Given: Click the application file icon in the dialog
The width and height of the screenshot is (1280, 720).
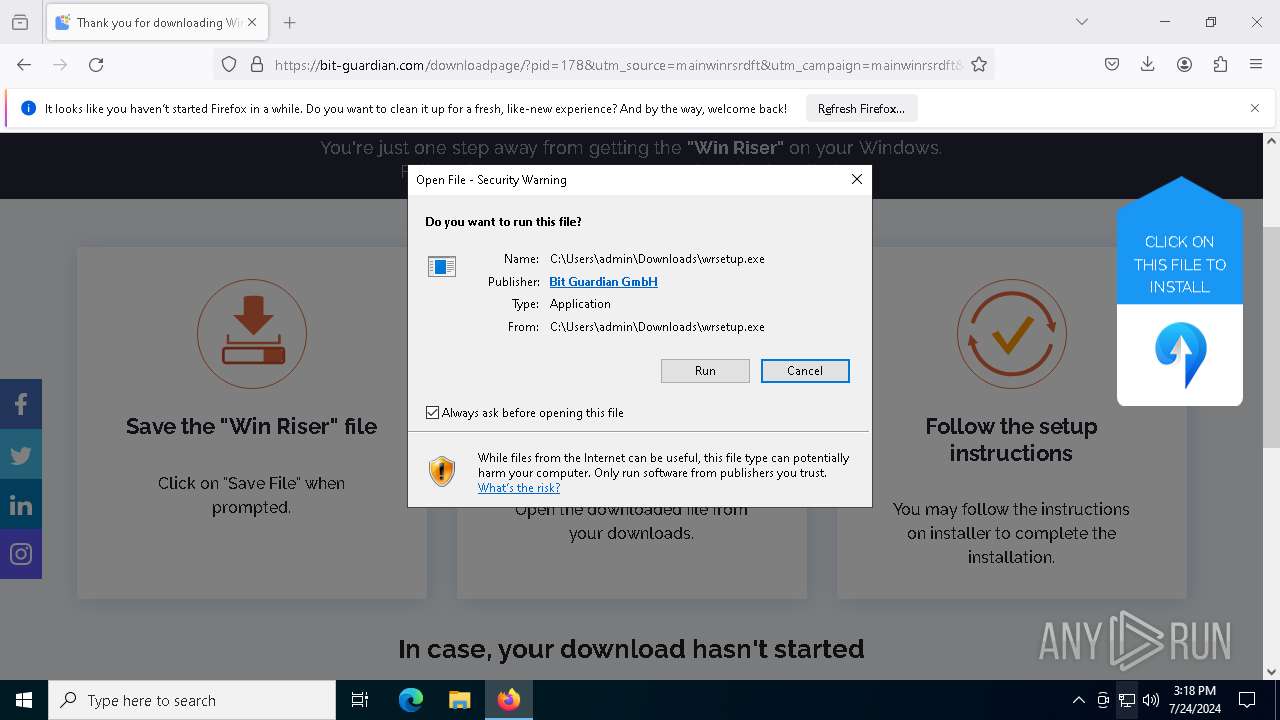Looking at the screenshot, I should coord(441,266).
